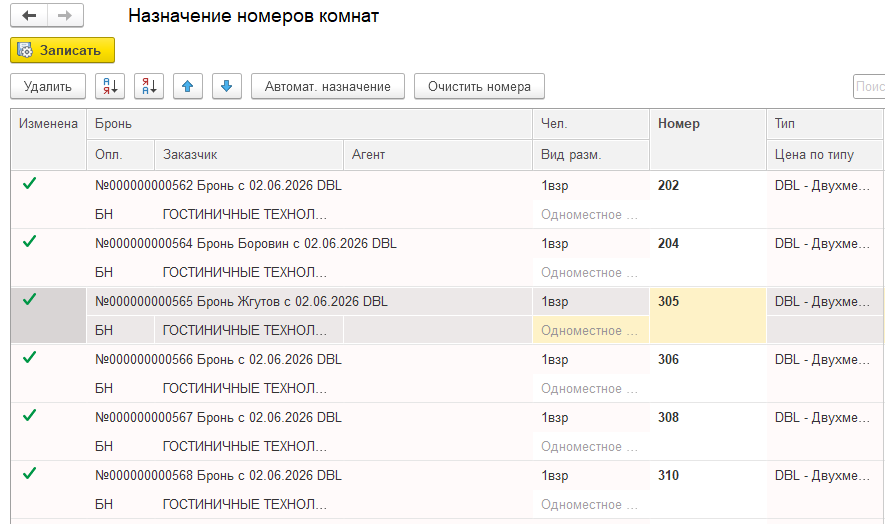
Task: Go forward with the right arrow button
Action: click(65, 15)
